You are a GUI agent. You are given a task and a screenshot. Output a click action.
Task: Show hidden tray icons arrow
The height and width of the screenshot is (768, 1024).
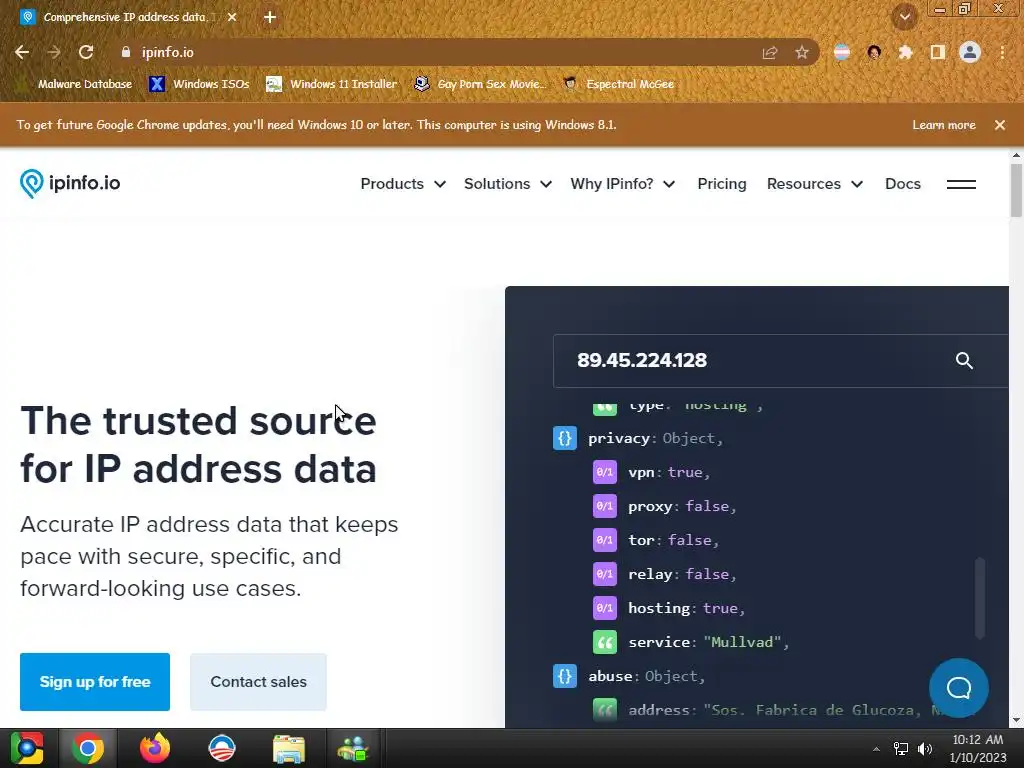[876, 749]
